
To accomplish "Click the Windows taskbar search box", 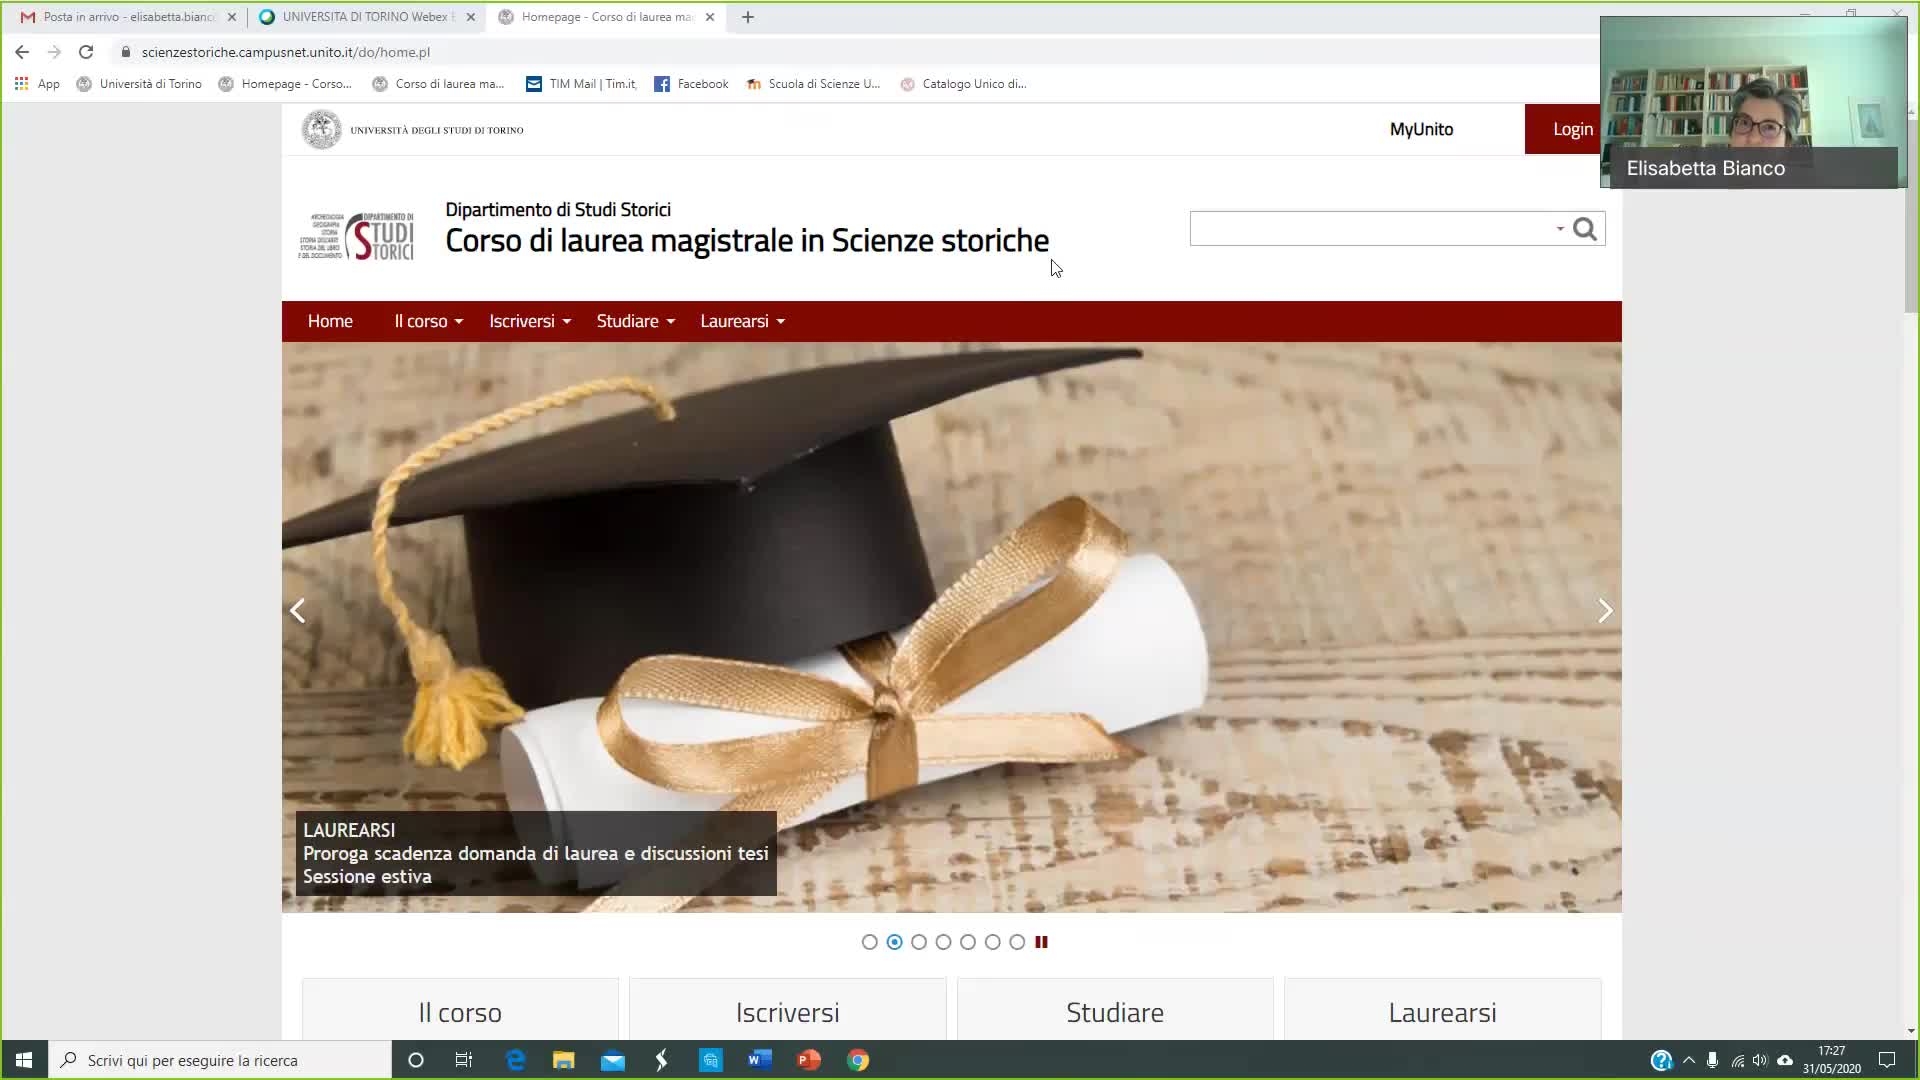I will [x=220, y=1060].
